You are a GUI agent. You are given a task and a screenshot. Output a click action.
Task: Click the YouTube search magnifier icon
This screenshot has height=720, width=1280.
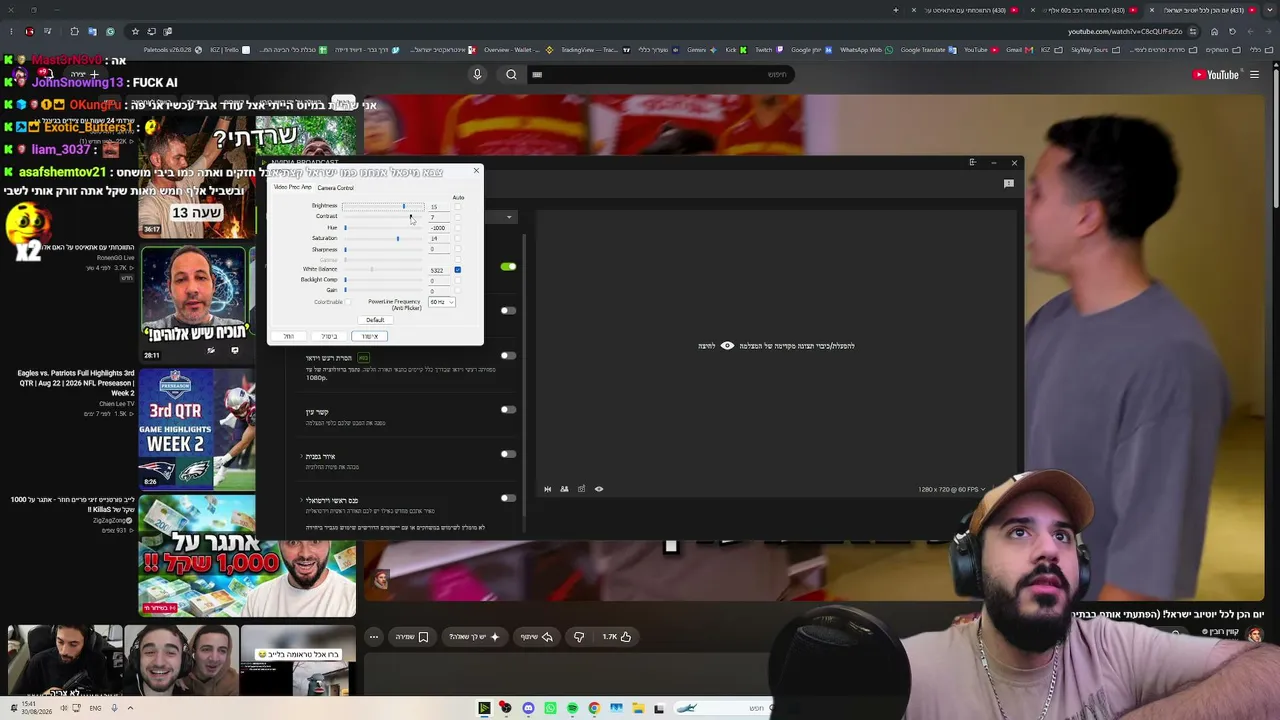(511, 74)
